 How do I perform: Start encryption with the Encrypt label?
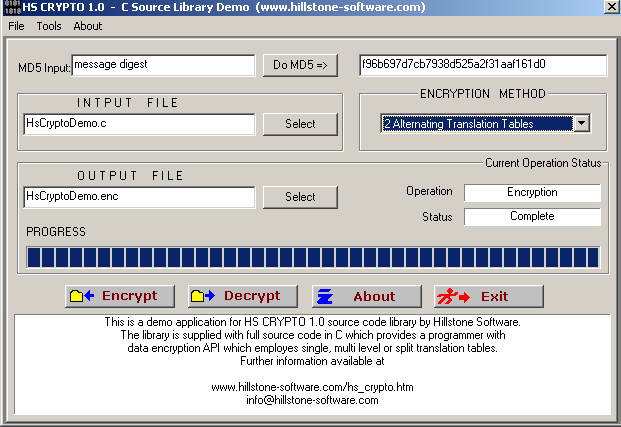pos(130,296)
